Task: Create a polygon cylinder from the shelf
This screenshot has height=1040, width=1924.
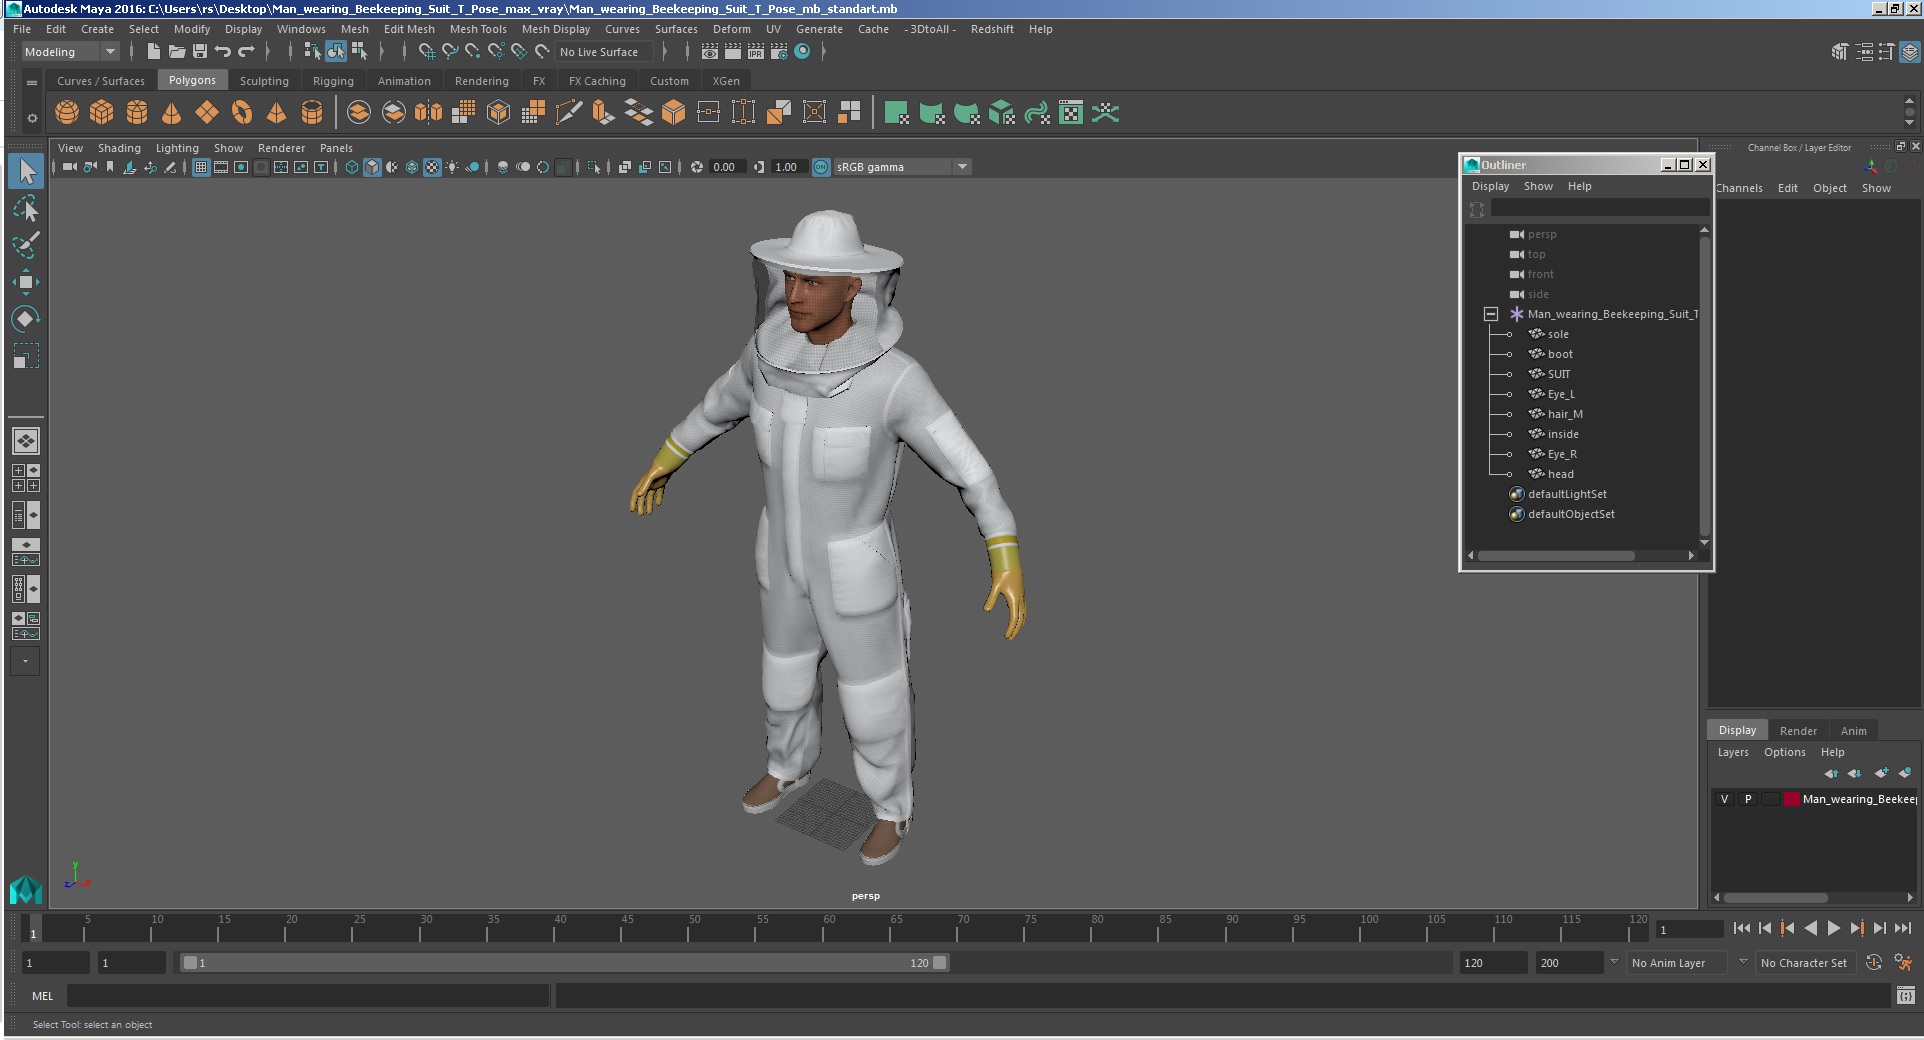Action: coord(137,113)
